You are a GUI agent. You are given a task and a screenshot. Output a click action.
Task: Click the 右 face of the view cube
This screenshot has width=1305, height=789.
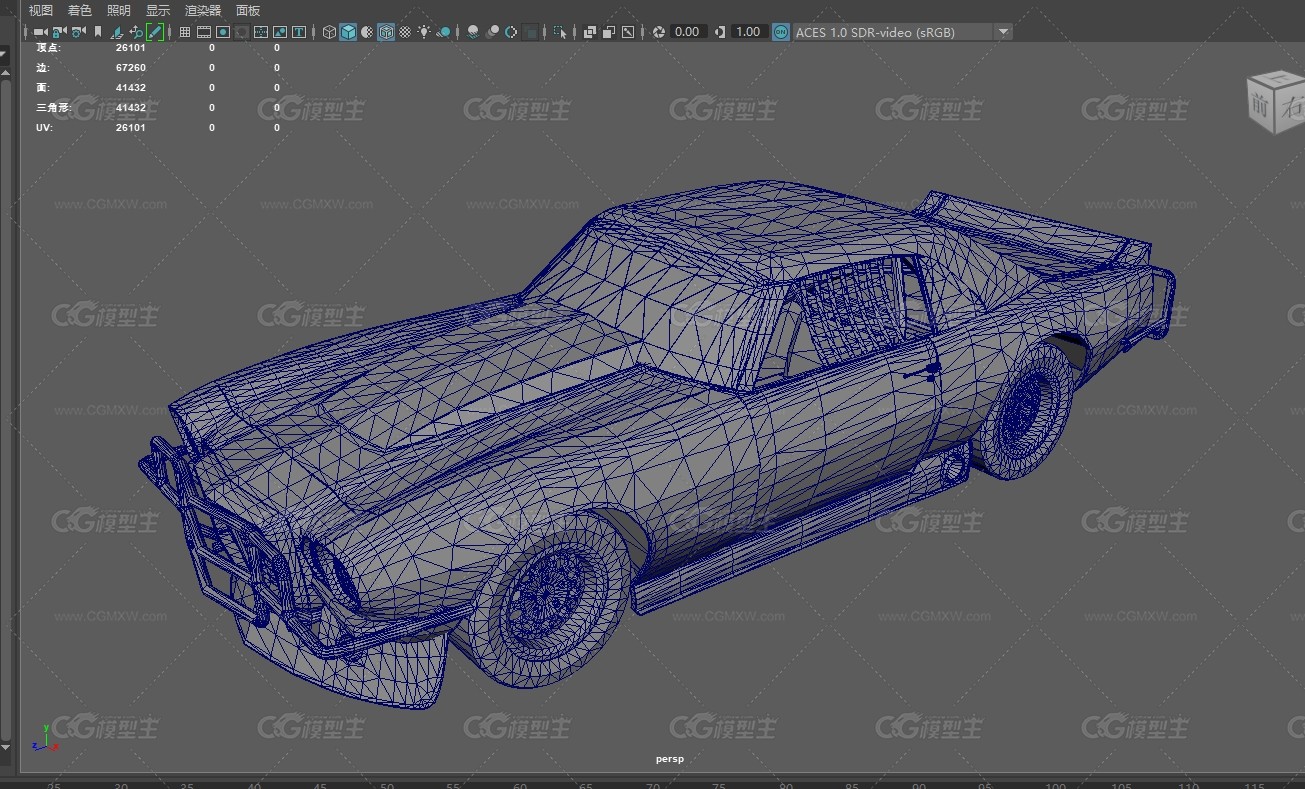(x=1289, y=108)
